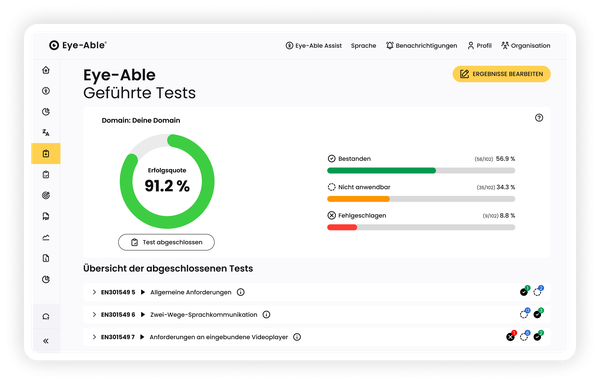This screenshot has width=600, height=383.
Task: Open the PDF file icon in the sidebar
Action: coord(46,217)
